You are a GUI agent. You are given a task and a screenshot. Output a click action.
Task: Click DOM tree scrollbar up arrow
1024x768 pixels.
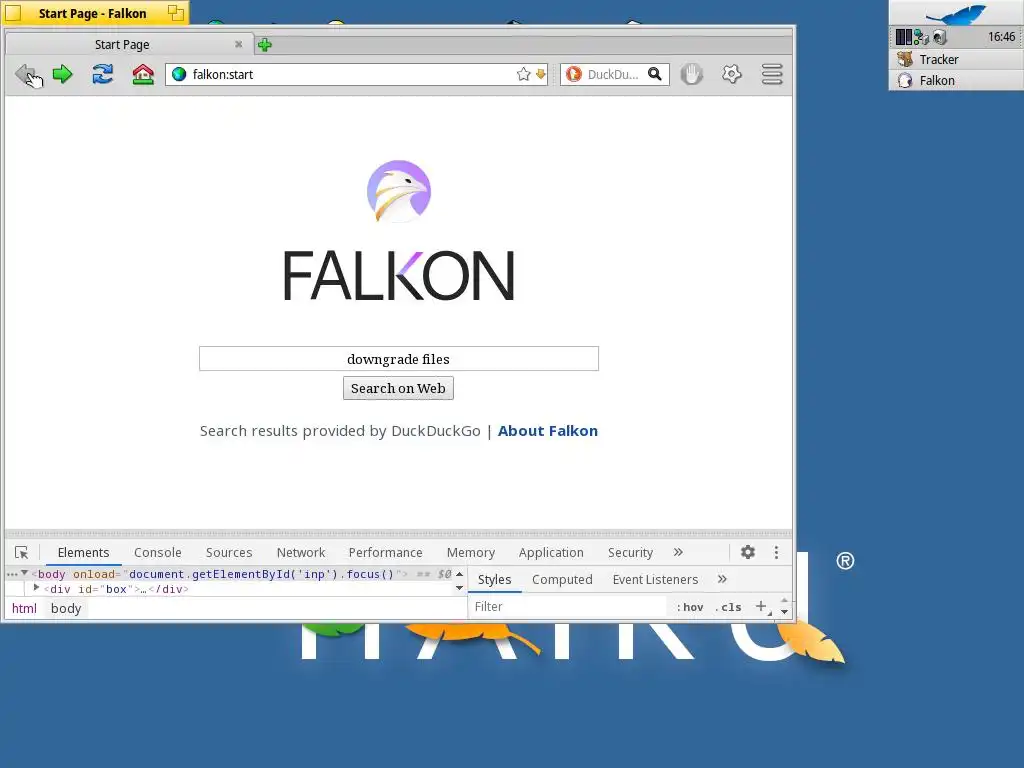coord(460,573)
